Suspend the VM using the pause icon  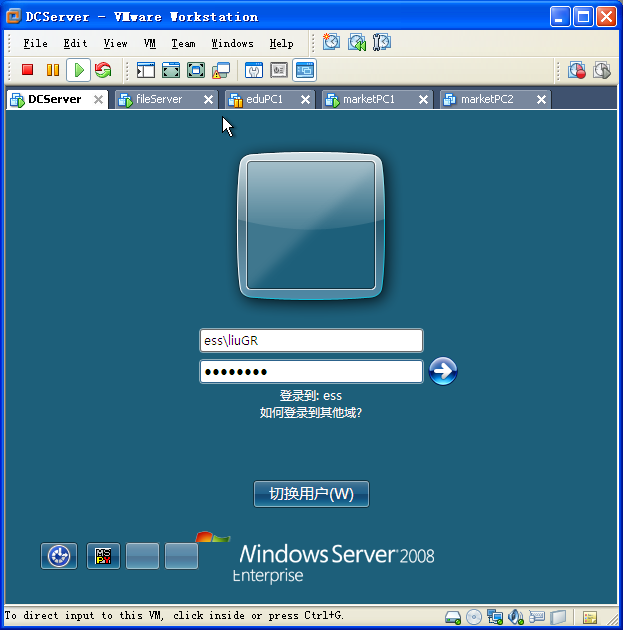53,70
